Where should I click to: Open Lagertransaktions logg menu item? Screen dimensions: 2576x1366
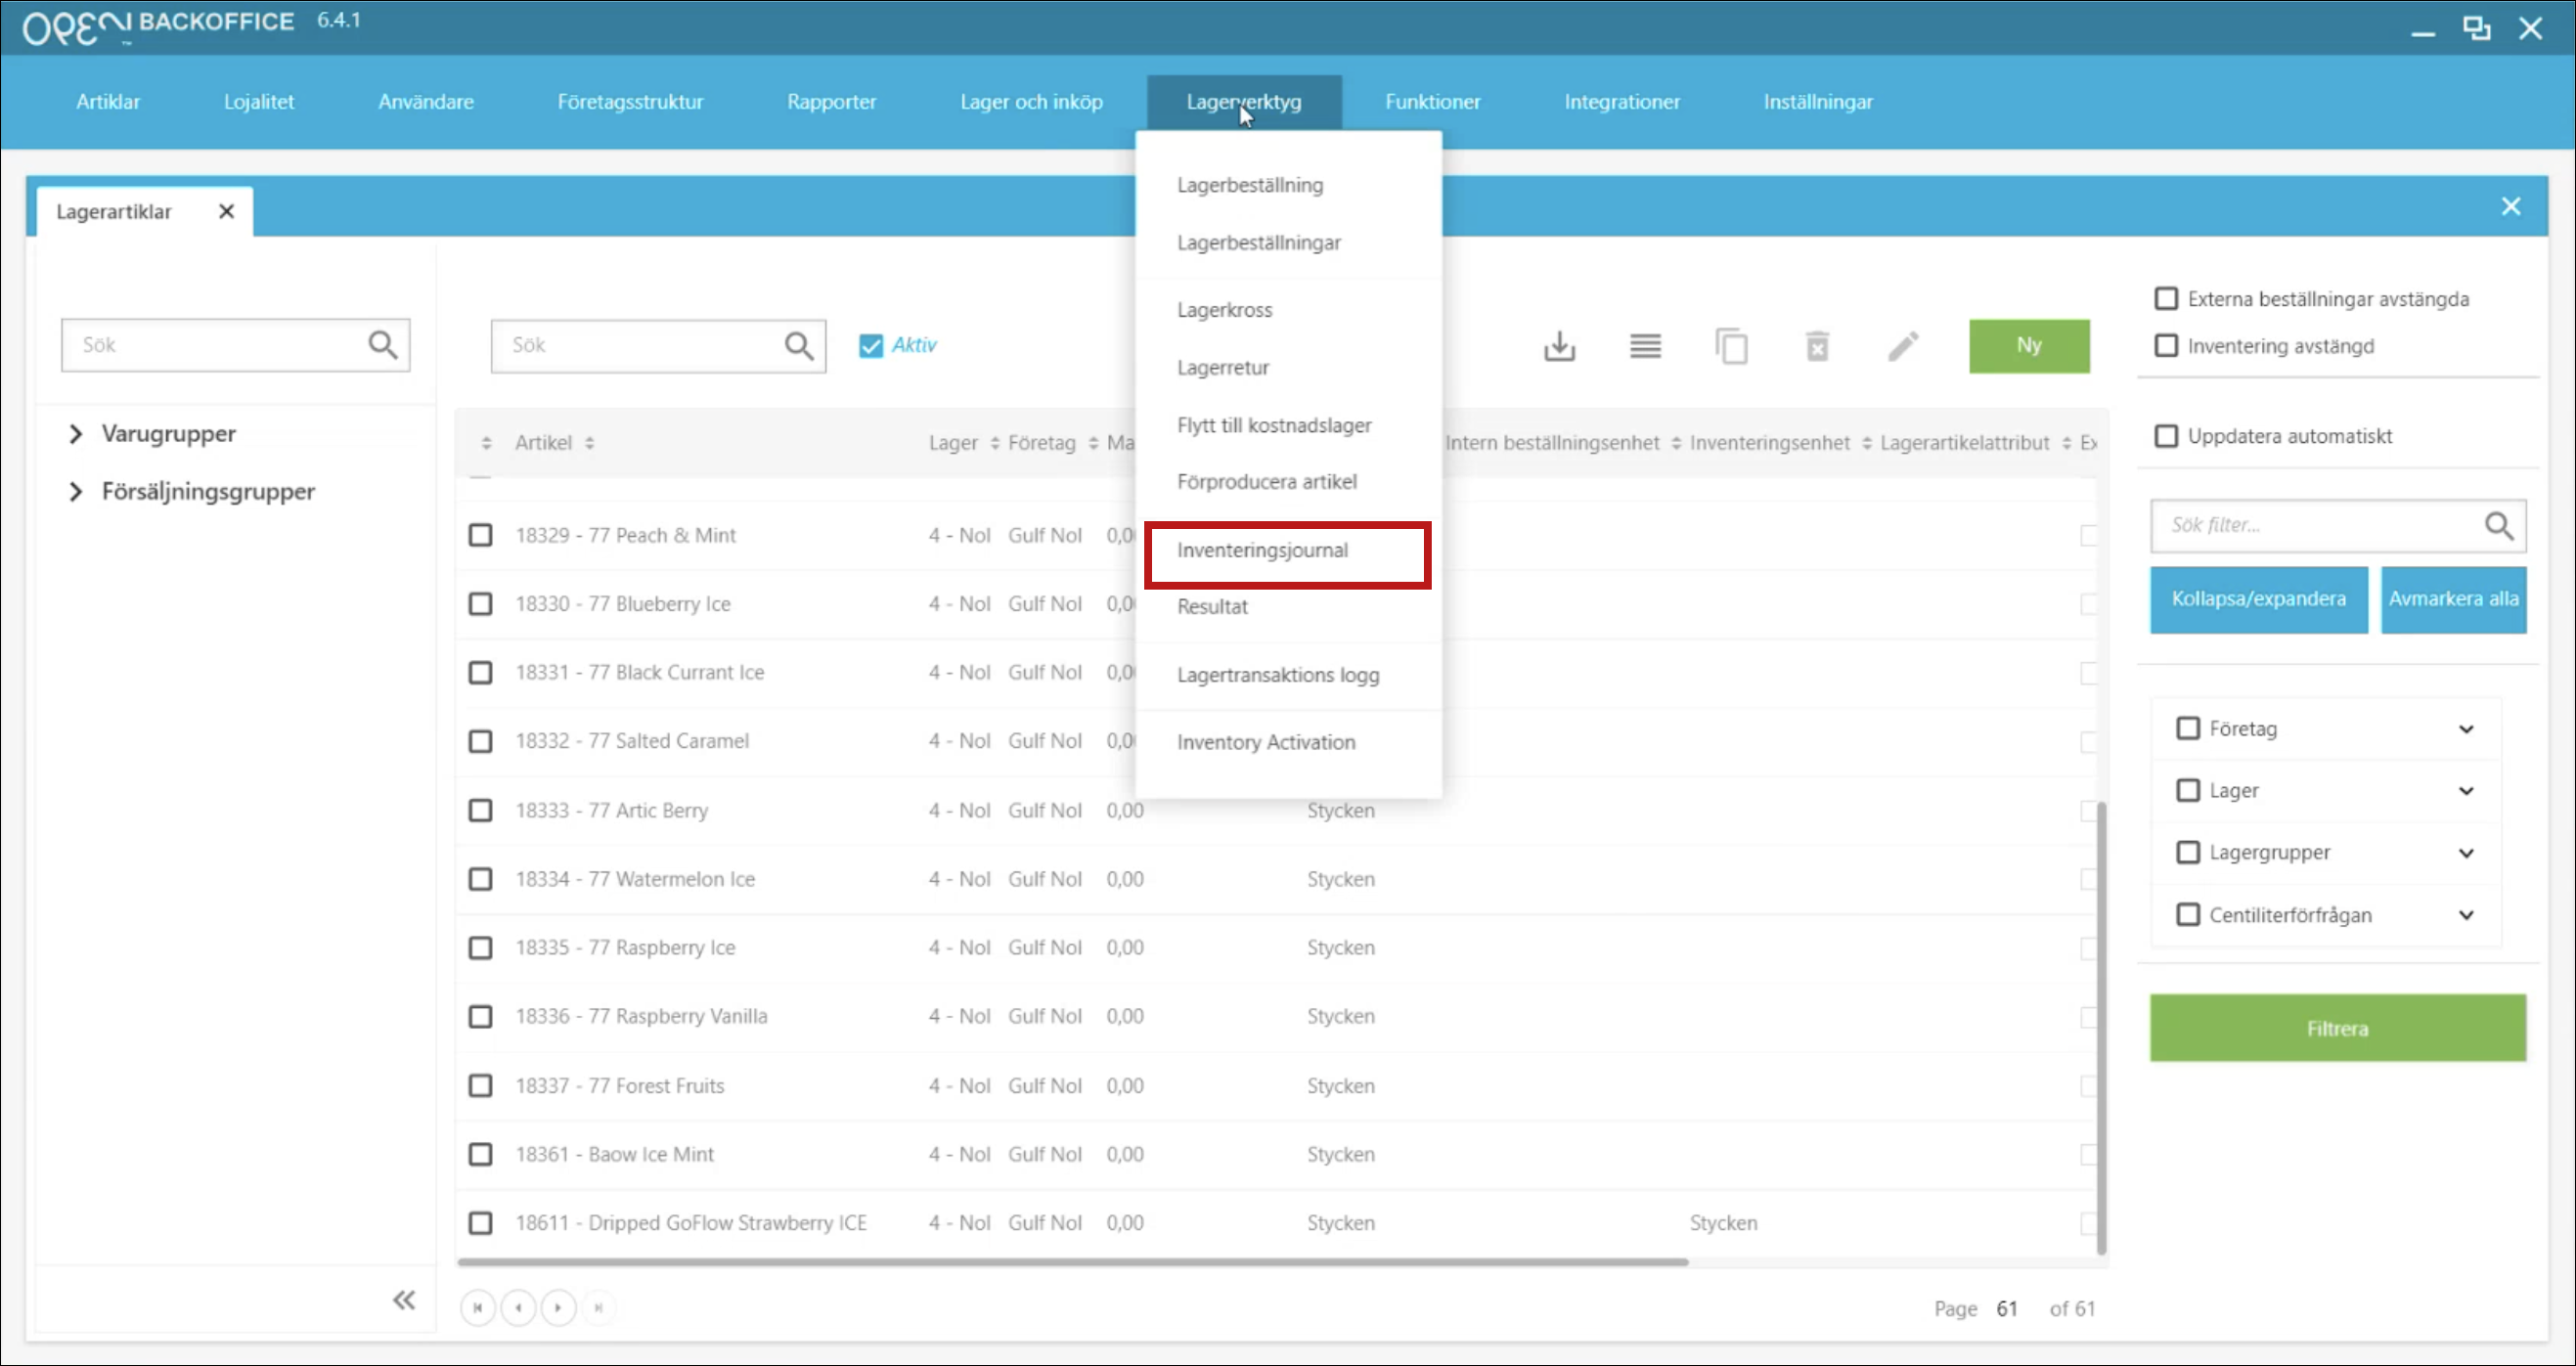click(1278, 675)
